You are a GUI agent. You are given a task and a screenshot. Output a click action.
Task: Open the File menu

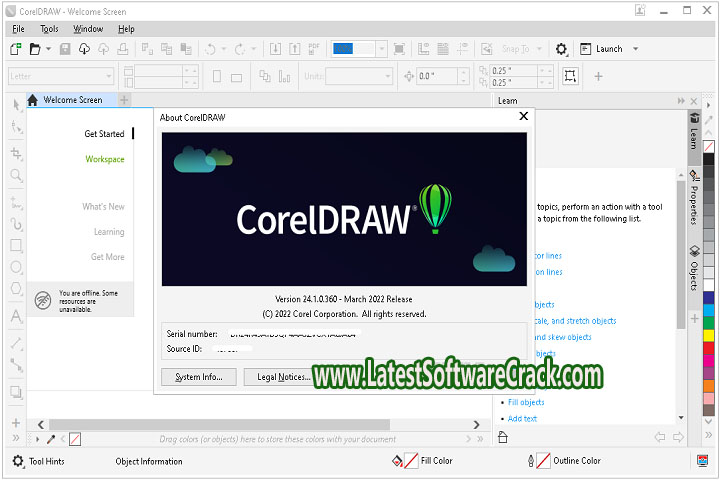(18, 29)
